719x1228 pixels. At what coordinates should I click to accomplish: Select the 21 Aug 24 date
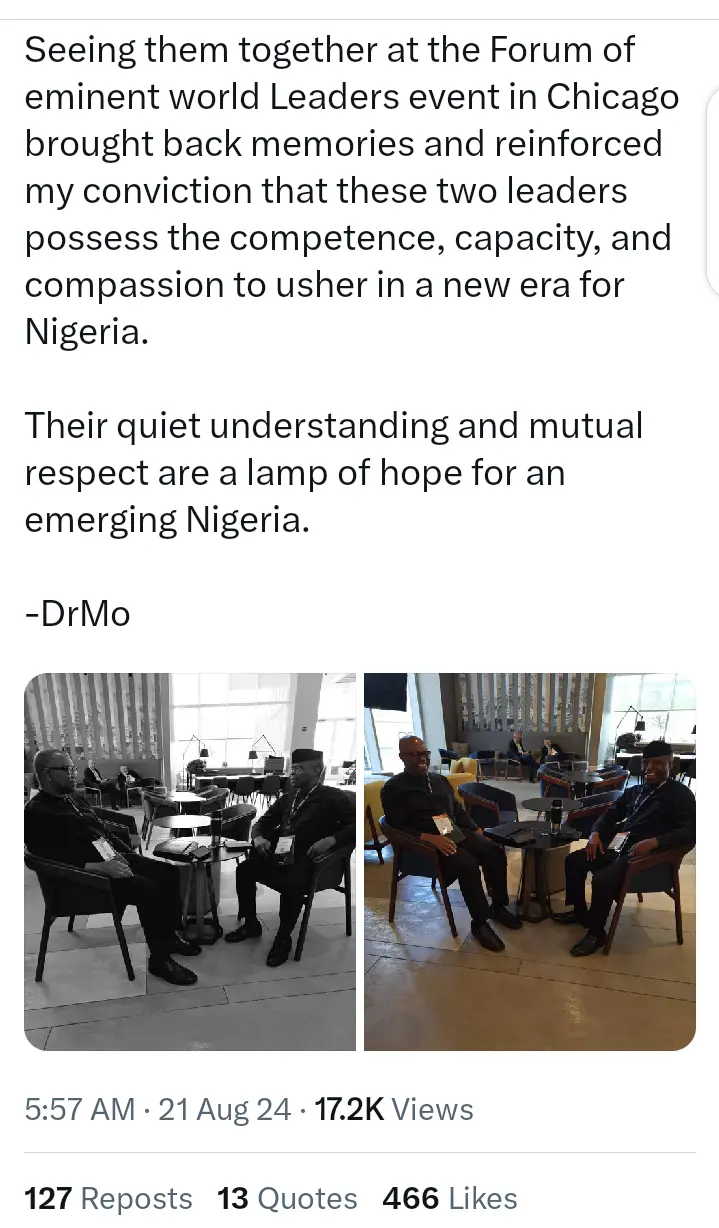click(224, 1109)
